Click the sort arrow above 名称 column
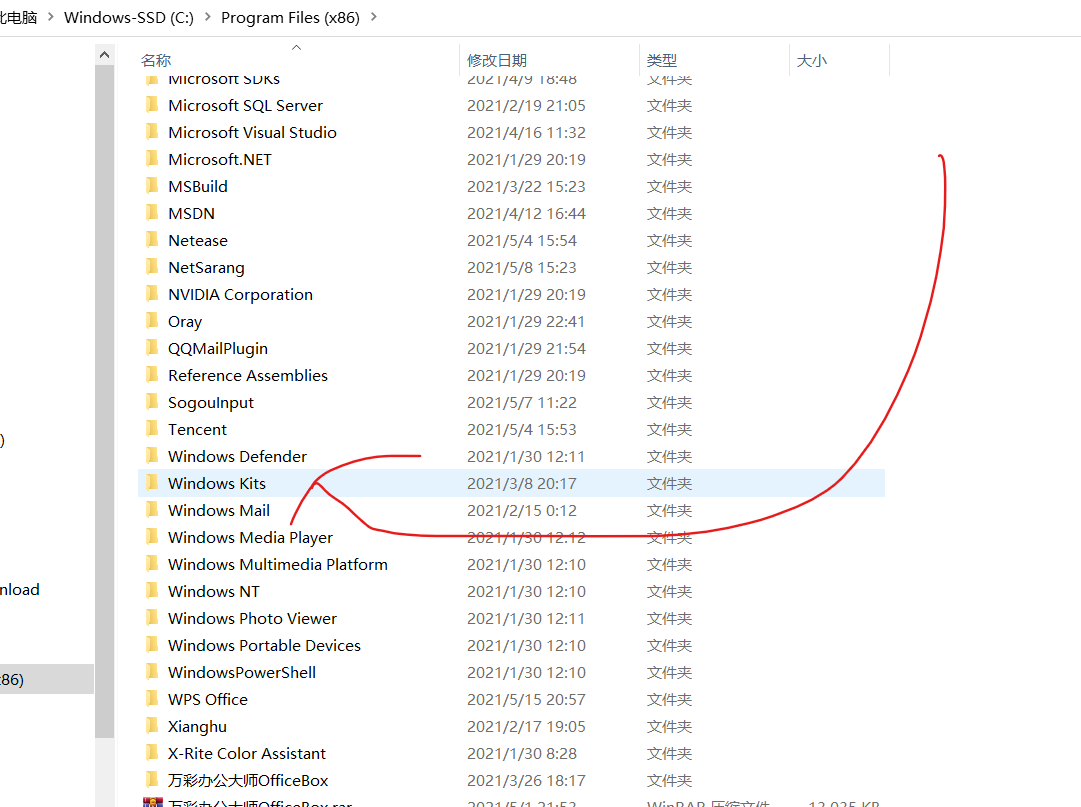This screenshot has width=1081, height=807. [x=296, y=47]
